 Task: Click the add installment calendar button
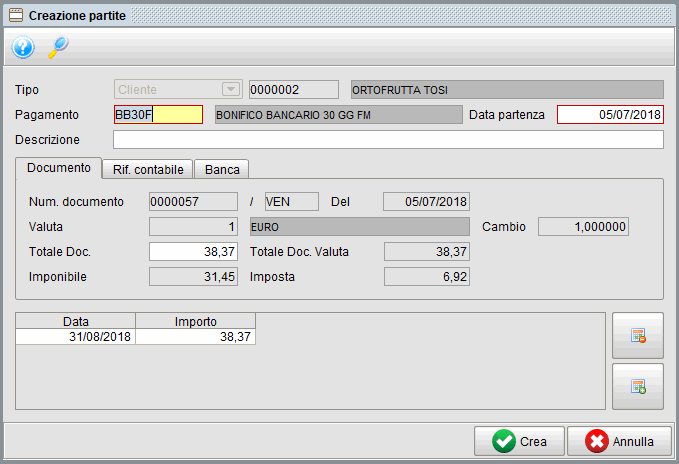pos(637,387)
